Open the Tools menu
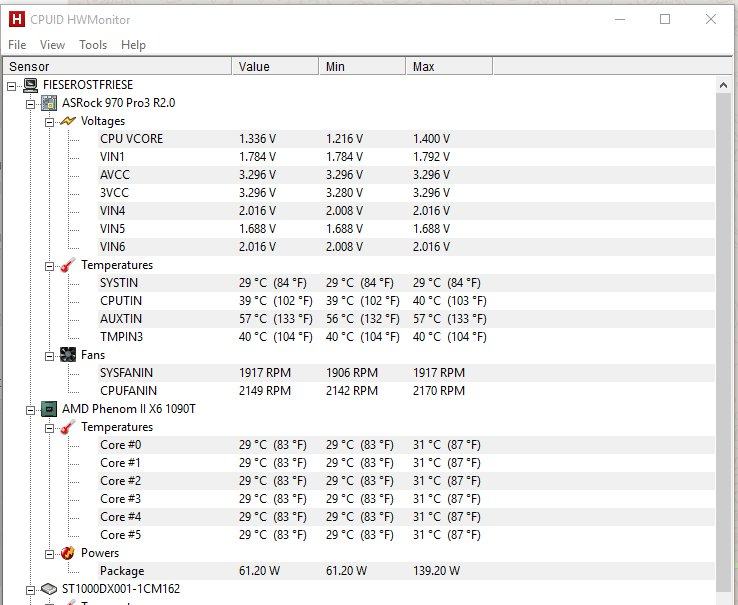Image resolution: width=738 pixels, height=605 pixels. tap(93, 45)
